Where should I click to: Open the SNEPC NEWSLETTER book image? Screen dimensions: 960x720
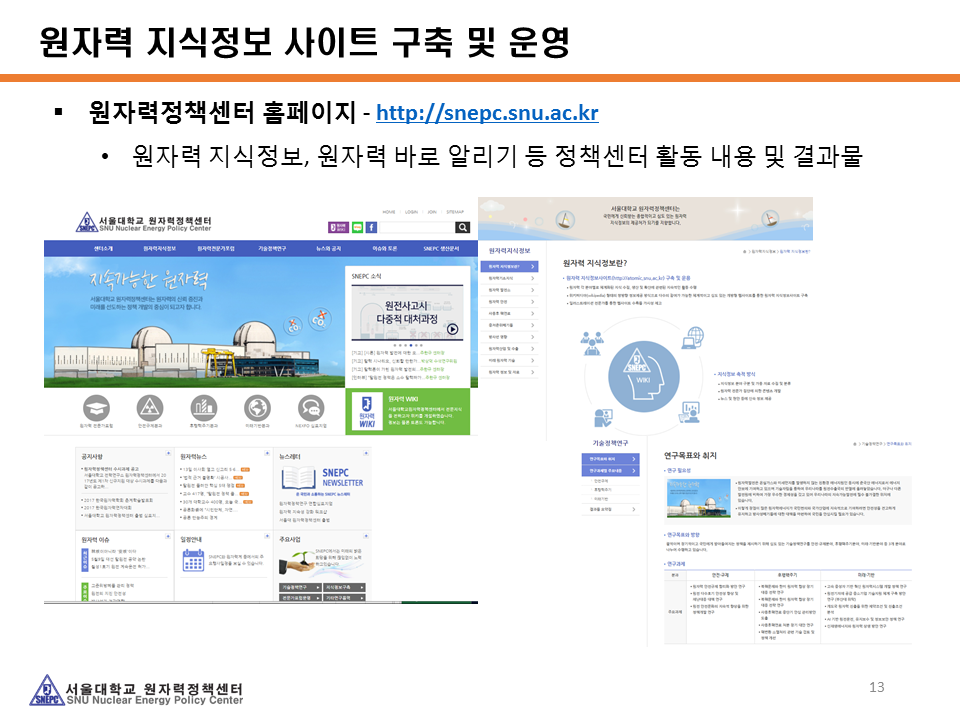298,478
